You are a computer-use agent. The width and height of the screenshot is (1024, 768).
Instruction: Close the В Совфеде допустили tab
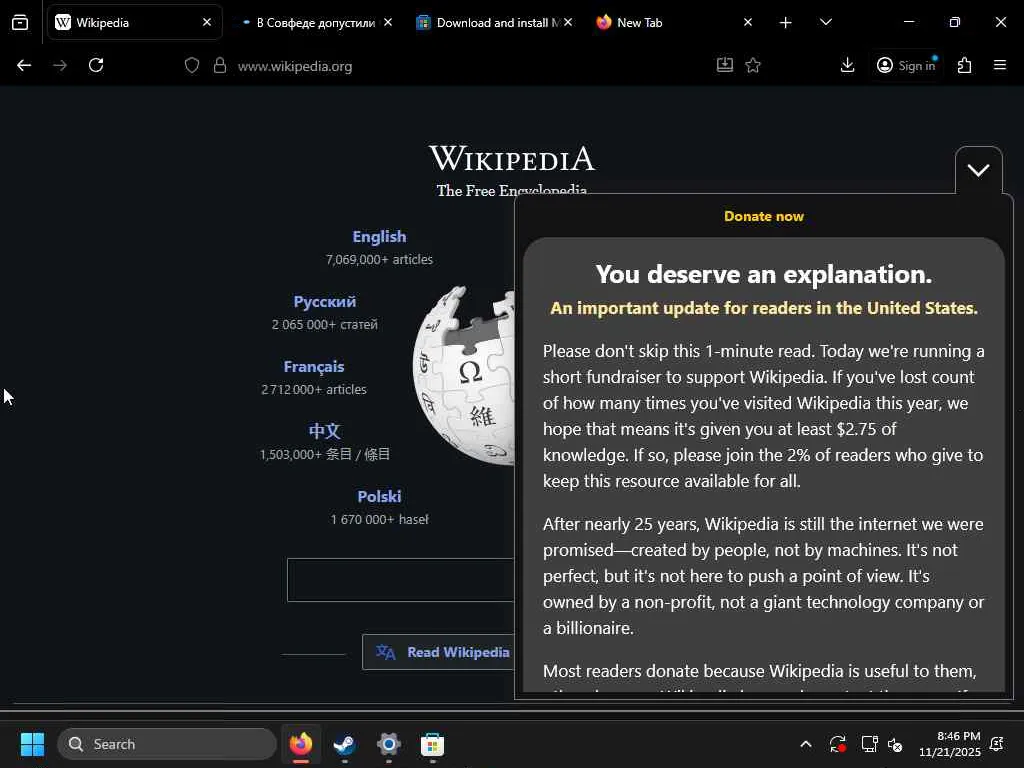388,22
